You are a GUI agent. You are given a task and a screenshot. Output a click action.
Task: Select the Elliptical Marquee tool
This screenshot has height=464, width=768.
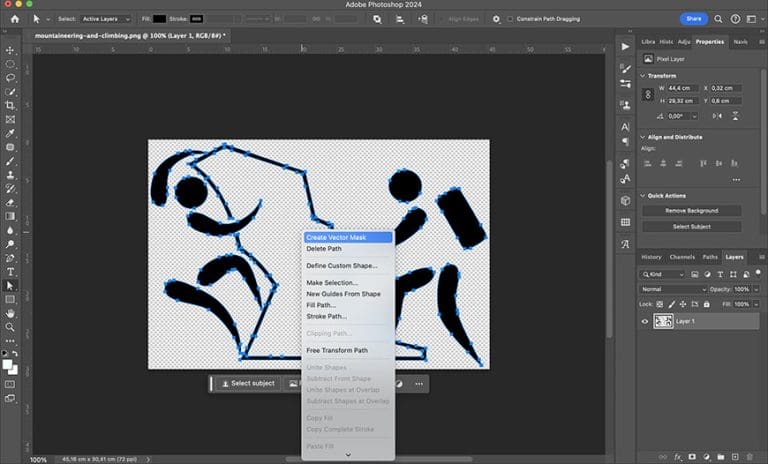pos(10,64)
